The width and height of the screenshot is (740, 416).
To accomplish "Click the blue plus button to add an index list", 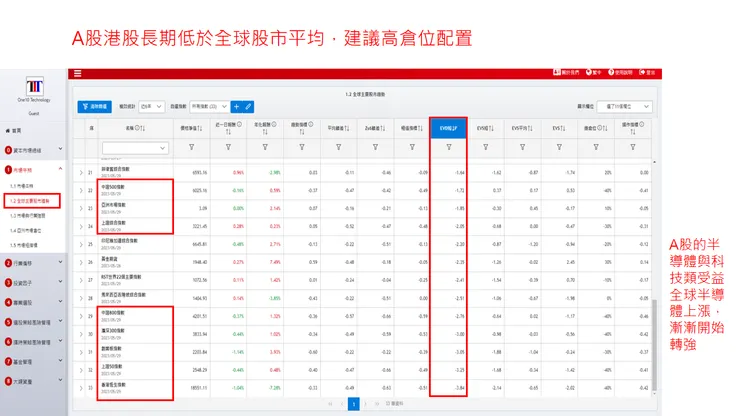I will pos(236,107).
